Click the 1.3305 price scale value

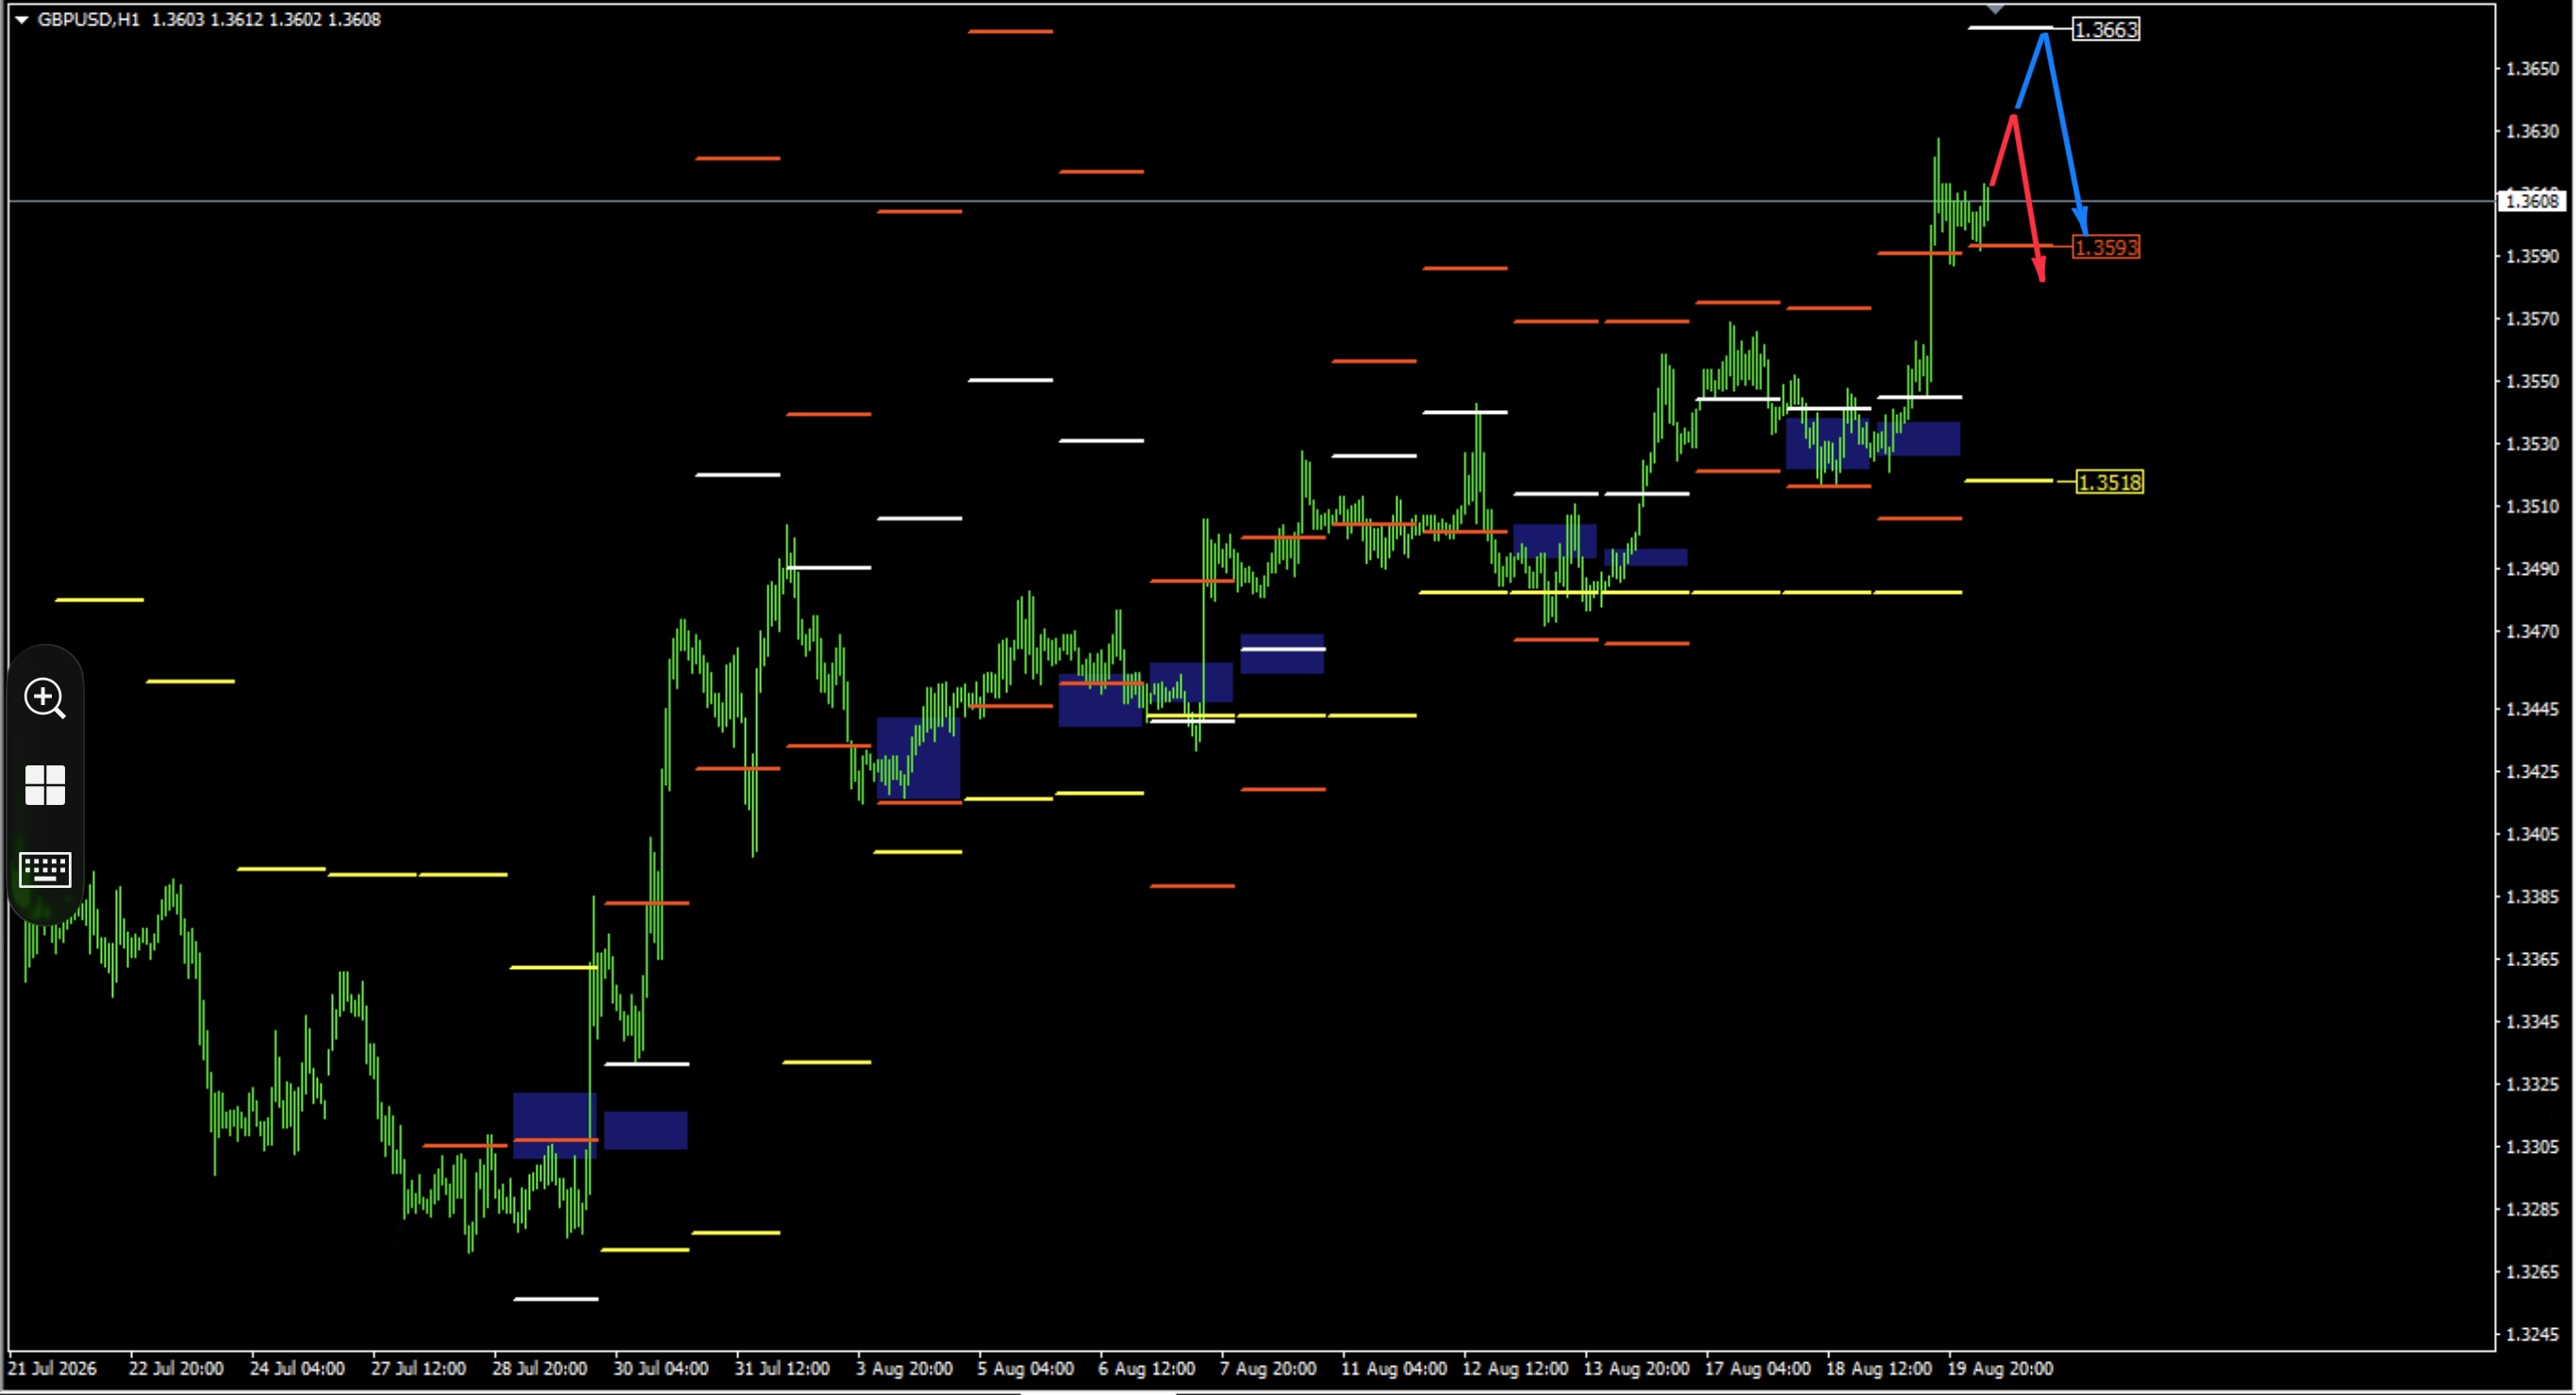coord(2533,1147)
